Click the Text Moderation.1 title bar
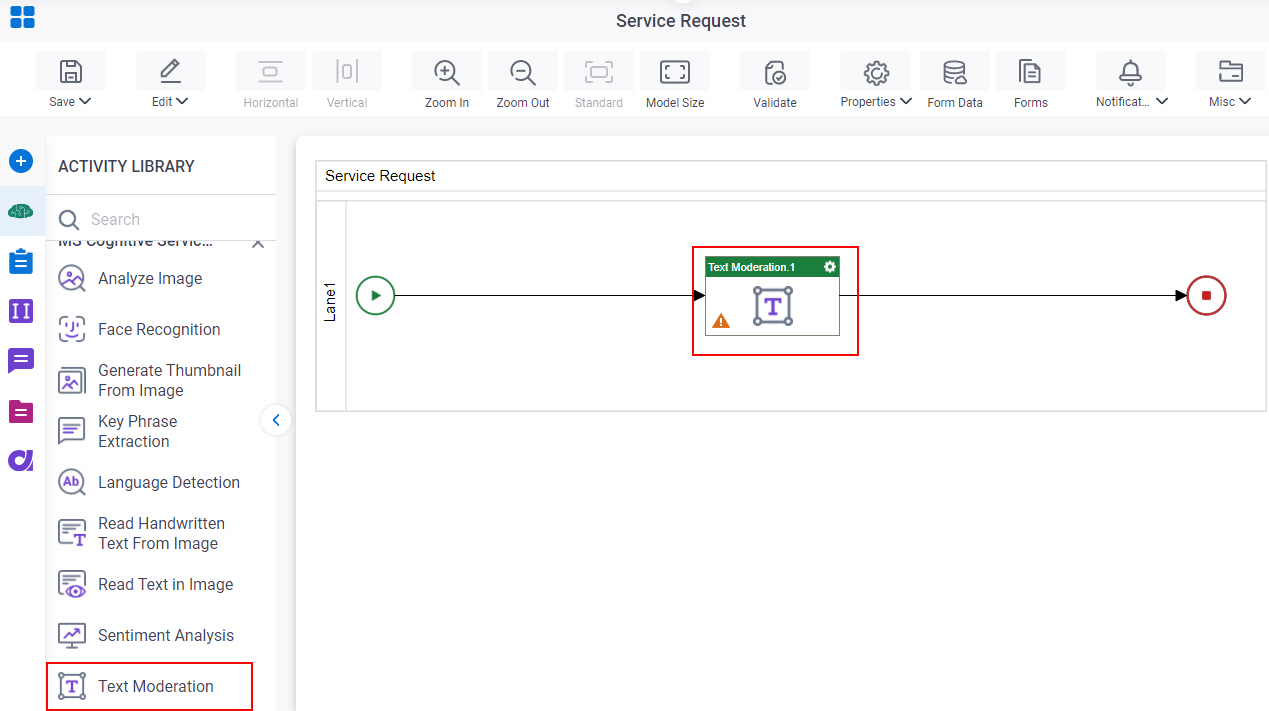Viewport: 1269px width, 711px height. [x=772, y=267]
